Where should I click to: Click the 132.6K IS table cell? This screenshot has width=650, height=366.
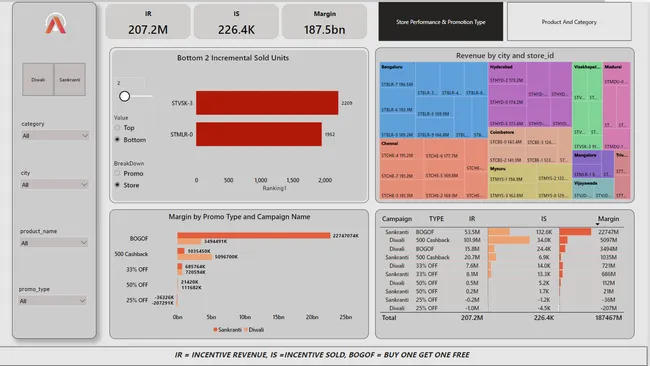[x=544, y=232]
